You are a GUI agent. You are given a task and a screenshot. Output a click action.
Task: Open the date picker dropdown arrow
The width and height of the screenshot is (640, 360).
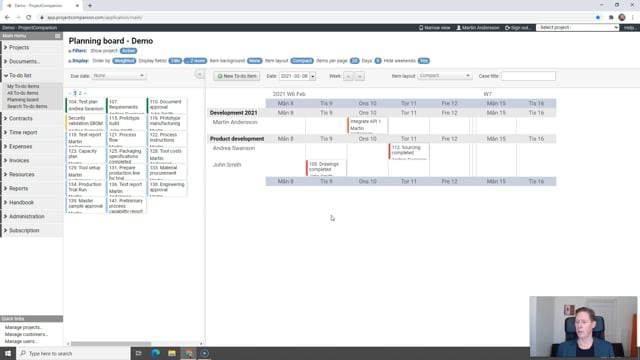point(313,76)
